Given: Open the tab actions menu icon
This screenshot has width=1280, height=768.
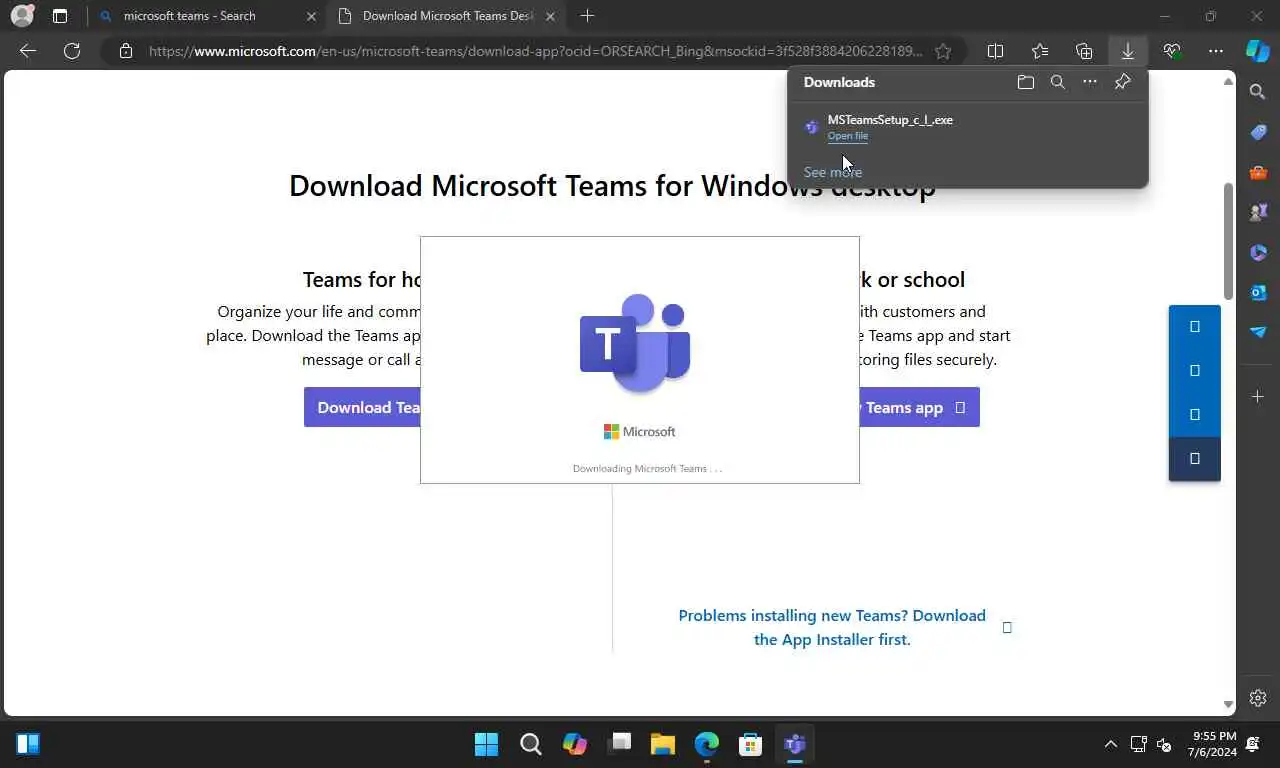Looking at the screenshot, I should coord(60,16).
